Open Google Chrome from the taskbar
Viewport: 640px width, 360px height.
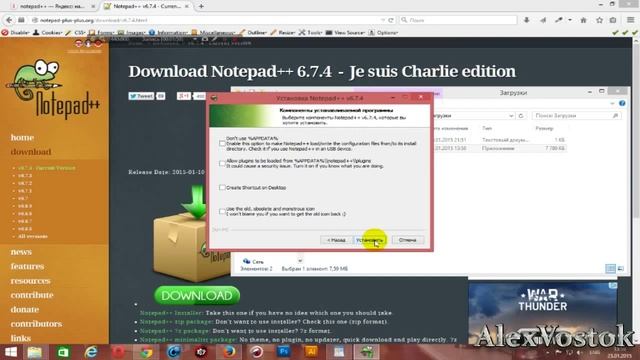click(x=146, y=352)
